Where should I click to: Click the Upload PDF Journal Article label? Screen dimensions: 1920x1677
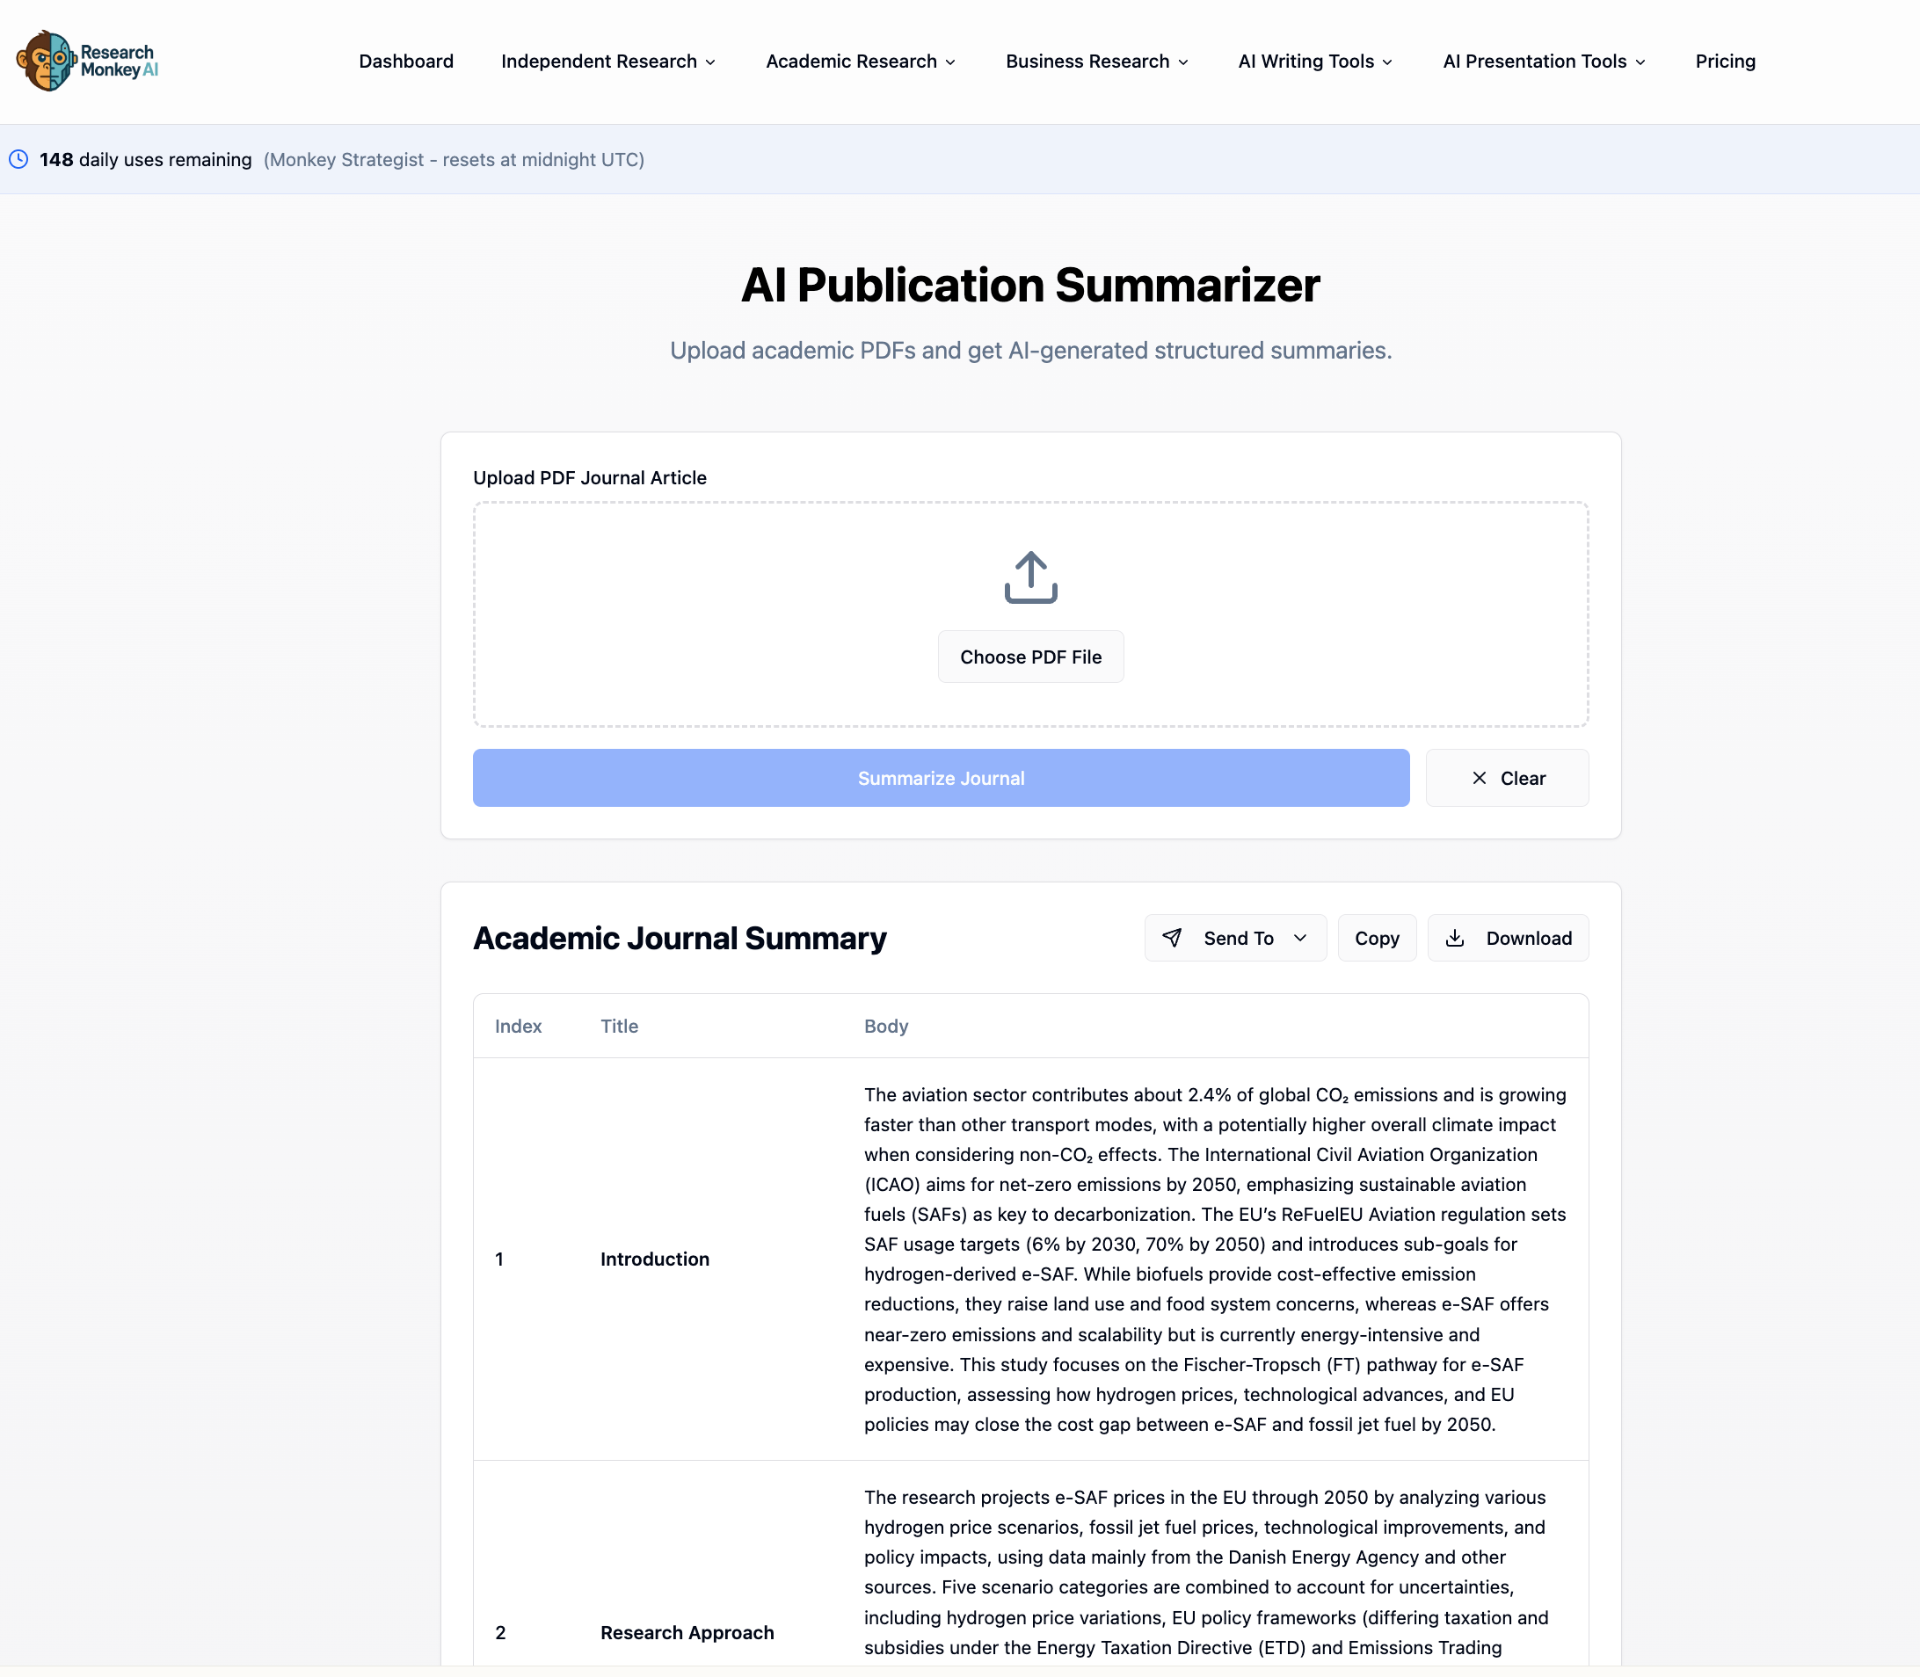[590, 478]
